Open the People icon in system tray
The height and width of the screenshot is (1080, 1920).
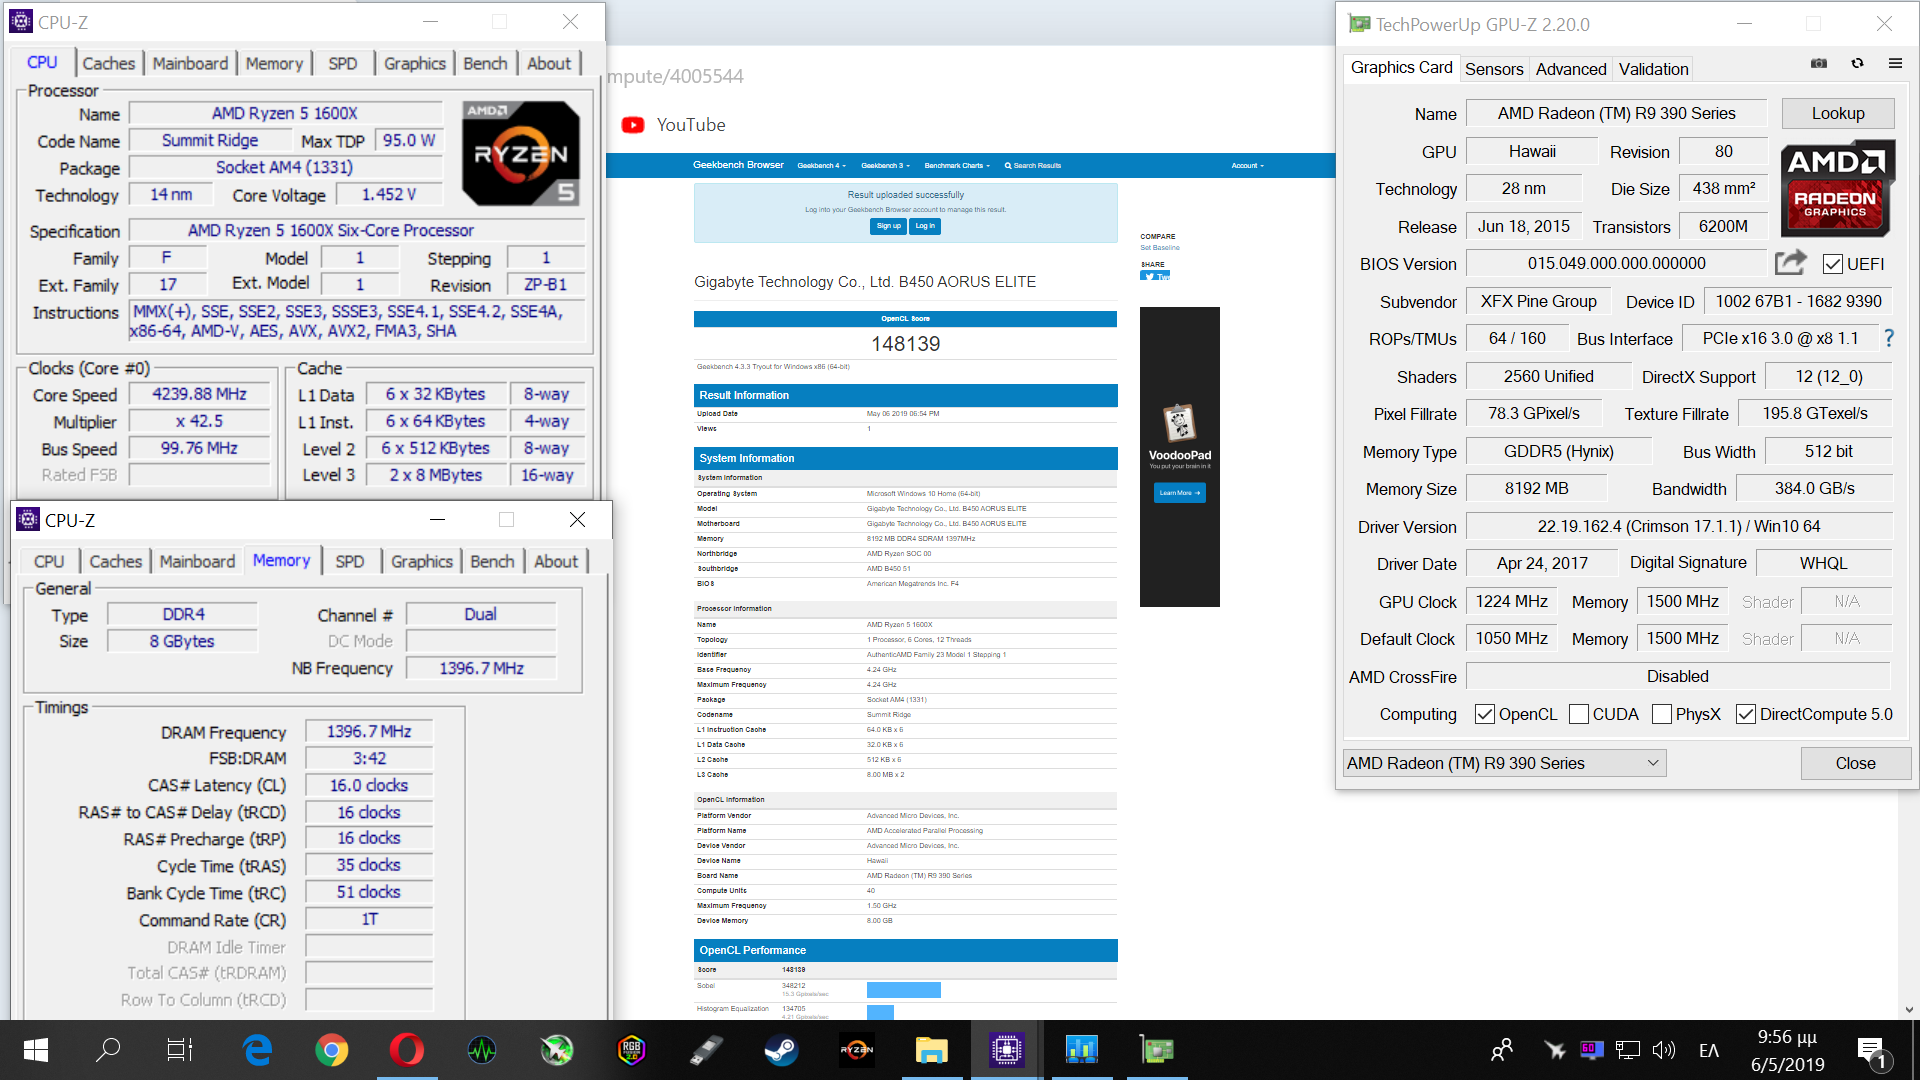click(1501, 1050)
